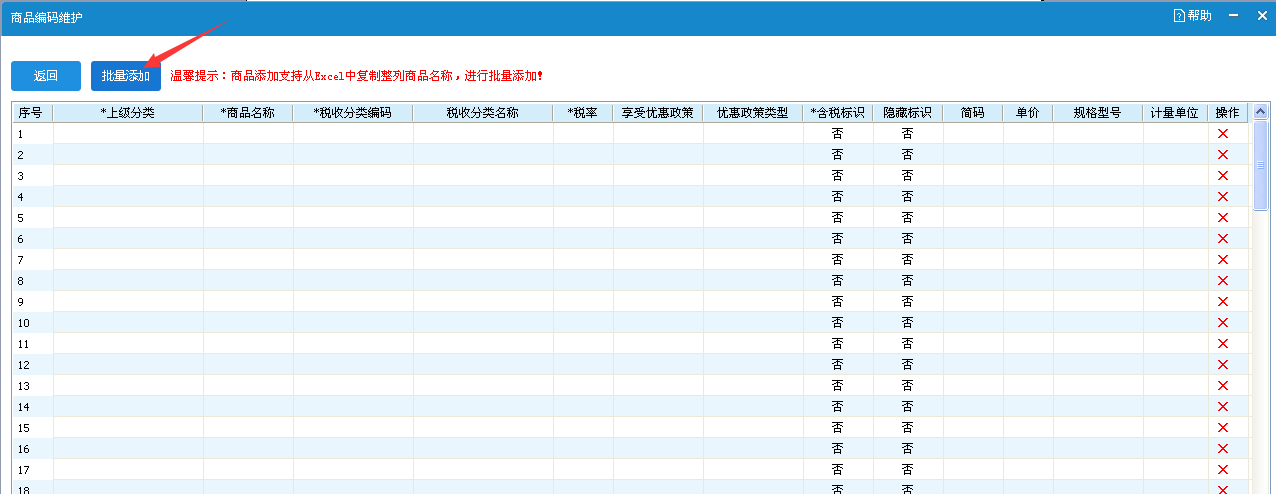The width and height of the screenshot is (1276, 494).
Task: Click row 6 税率 input cell
Action: tap(583, 239)
